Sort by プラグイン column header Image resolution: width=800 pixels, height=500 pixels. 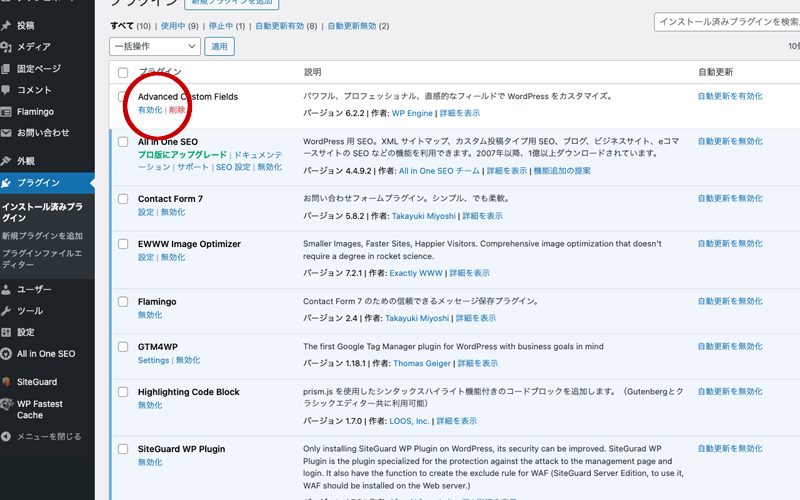(160, 72)
